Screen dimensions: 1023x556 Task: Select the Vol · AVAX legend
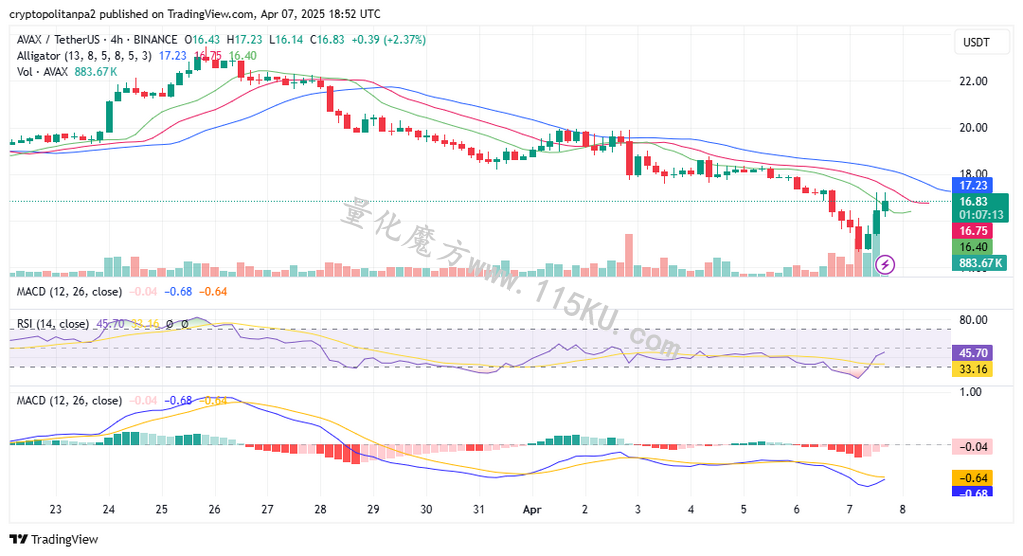click(42, 72)
